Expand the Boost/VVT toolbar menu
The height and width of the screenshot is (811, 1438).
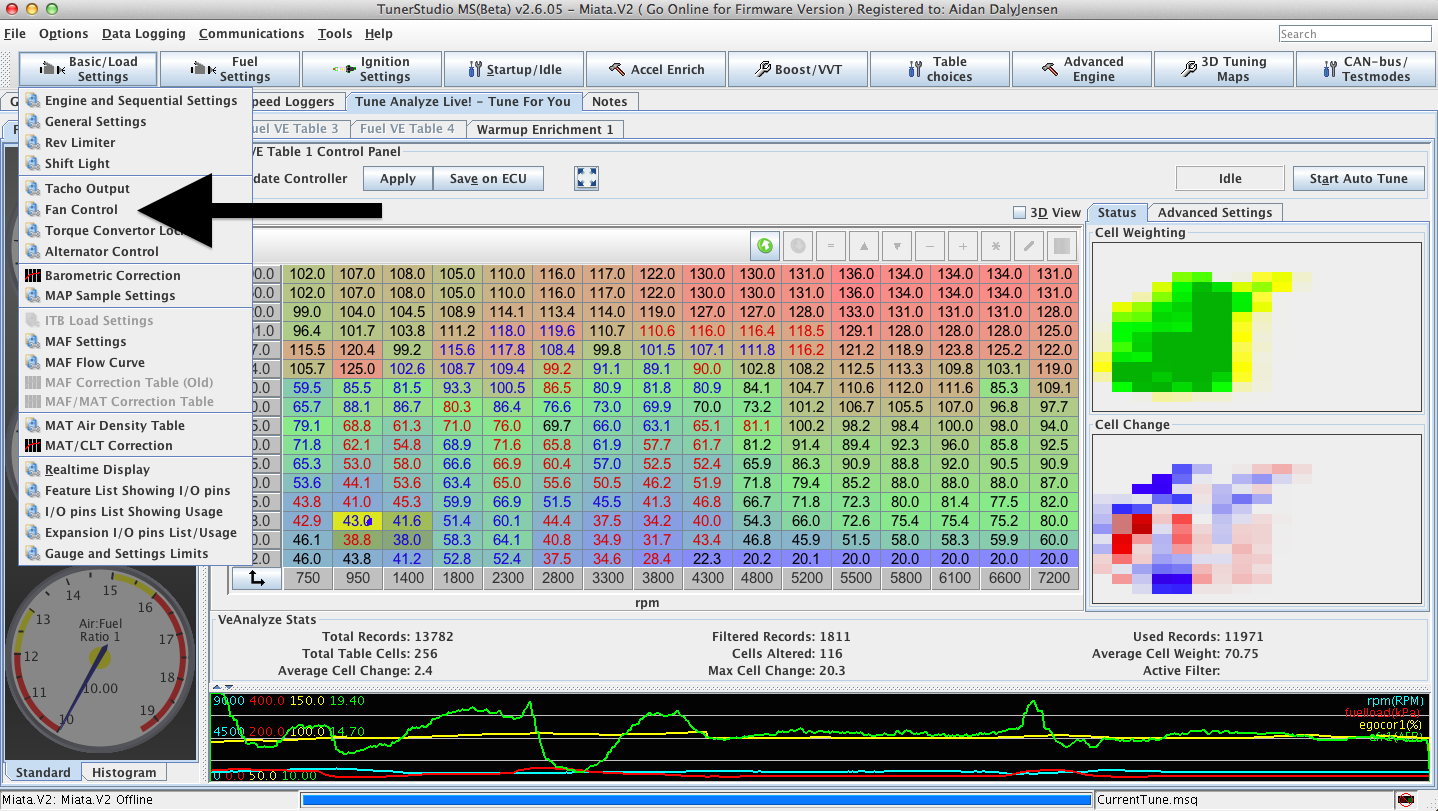tap(798, 69)
